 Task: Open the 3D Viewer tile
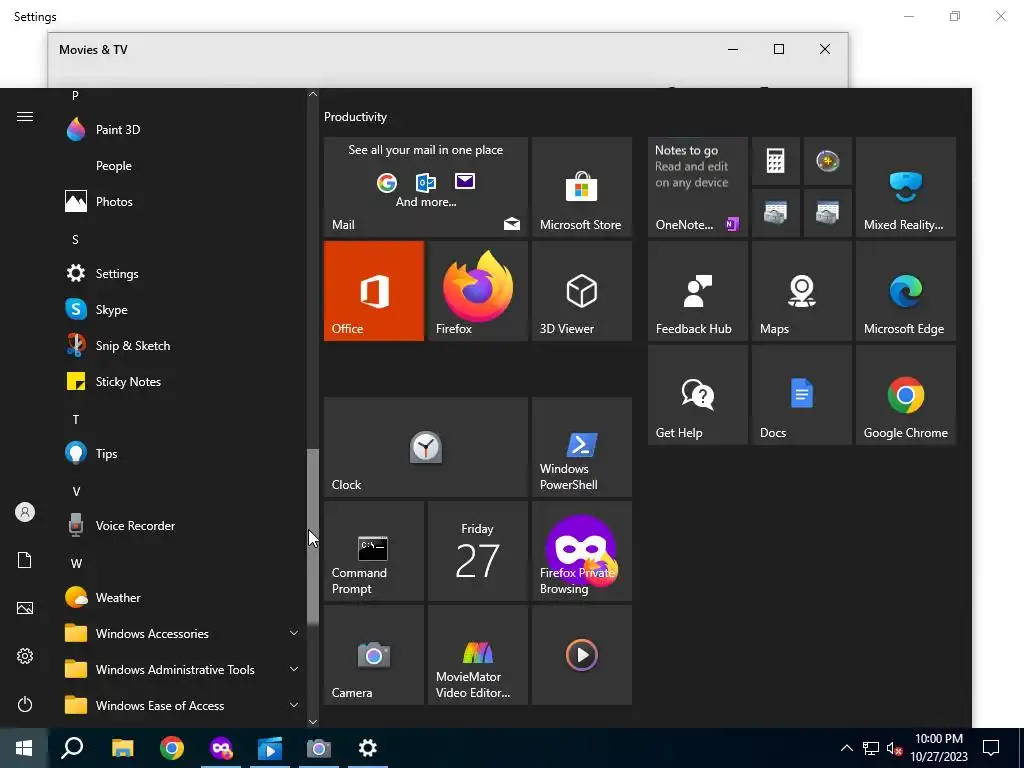coord(581,291)
